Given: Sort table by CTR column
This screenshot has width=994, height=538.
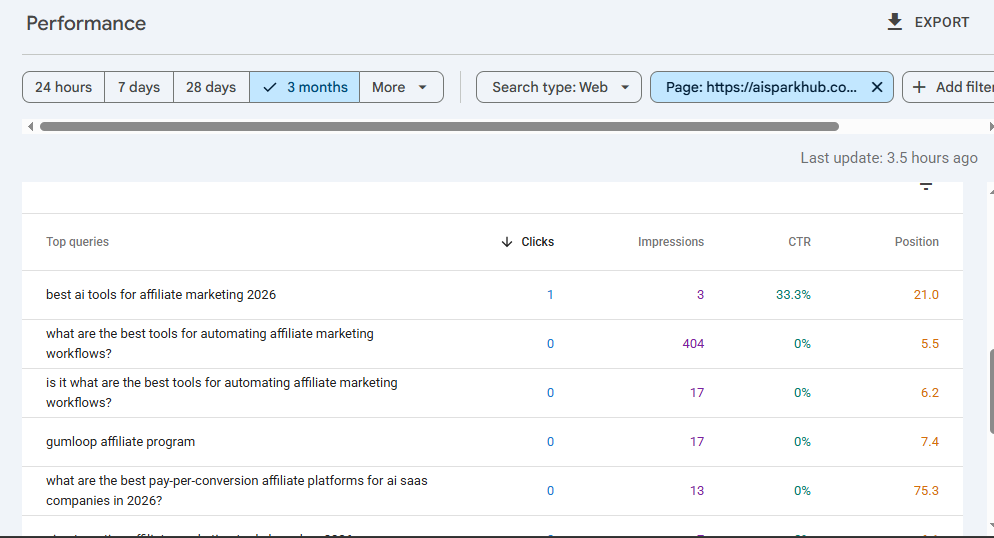Looking at the screenshot, I should tap(799, 242).
